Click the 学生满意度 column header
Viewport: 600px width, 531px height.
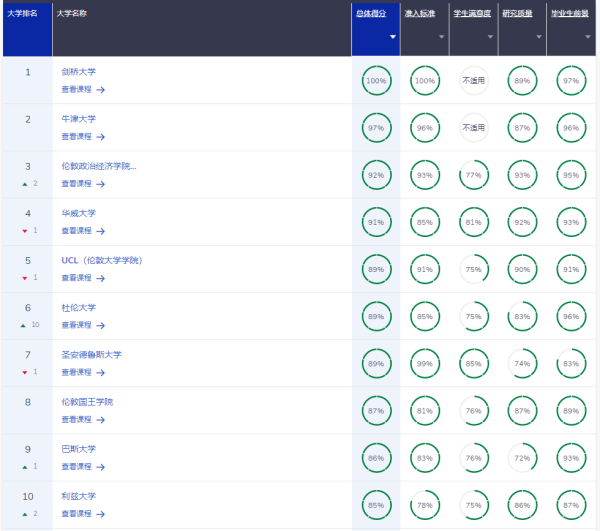472,14
